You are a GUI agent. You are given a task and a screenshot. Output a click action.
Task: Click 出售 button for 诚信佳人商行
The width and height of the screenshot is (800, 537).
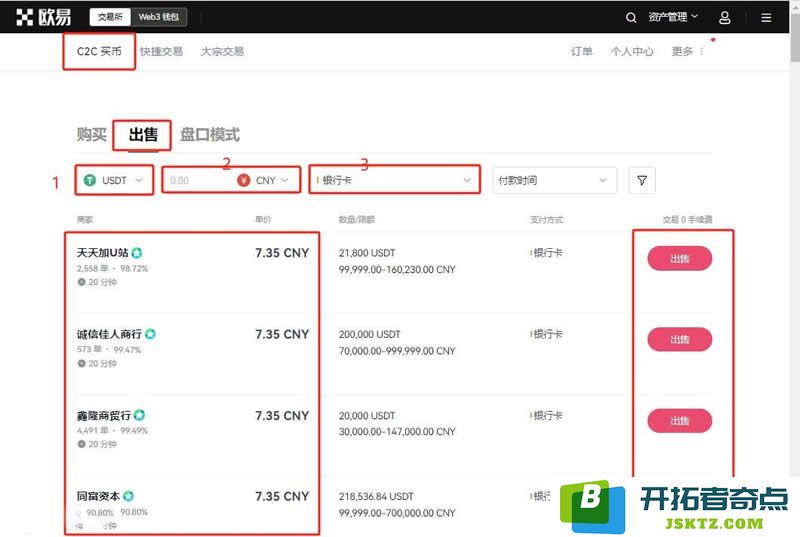680,340
